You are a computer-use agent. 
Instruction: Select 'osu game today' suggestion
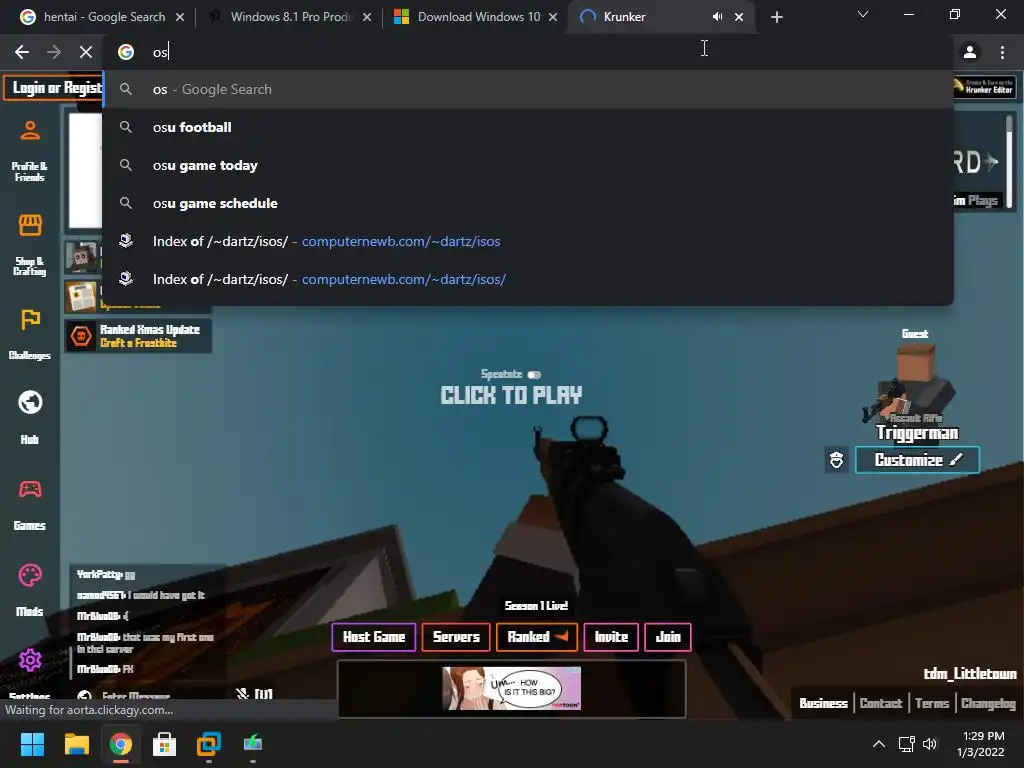528,165
